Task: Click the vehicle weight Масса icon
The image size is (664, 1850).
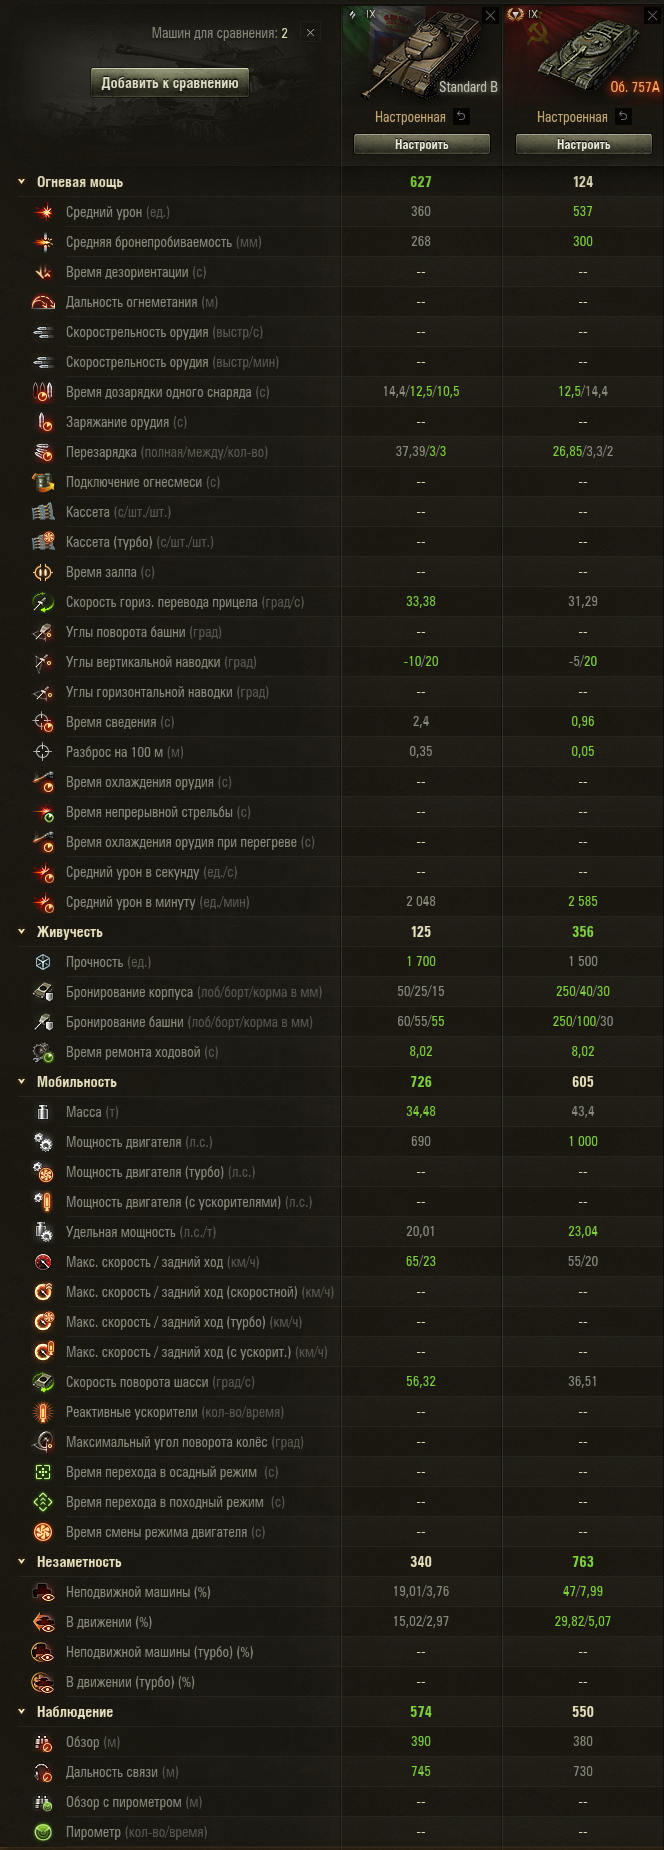Action: [x=43, y=1112]
